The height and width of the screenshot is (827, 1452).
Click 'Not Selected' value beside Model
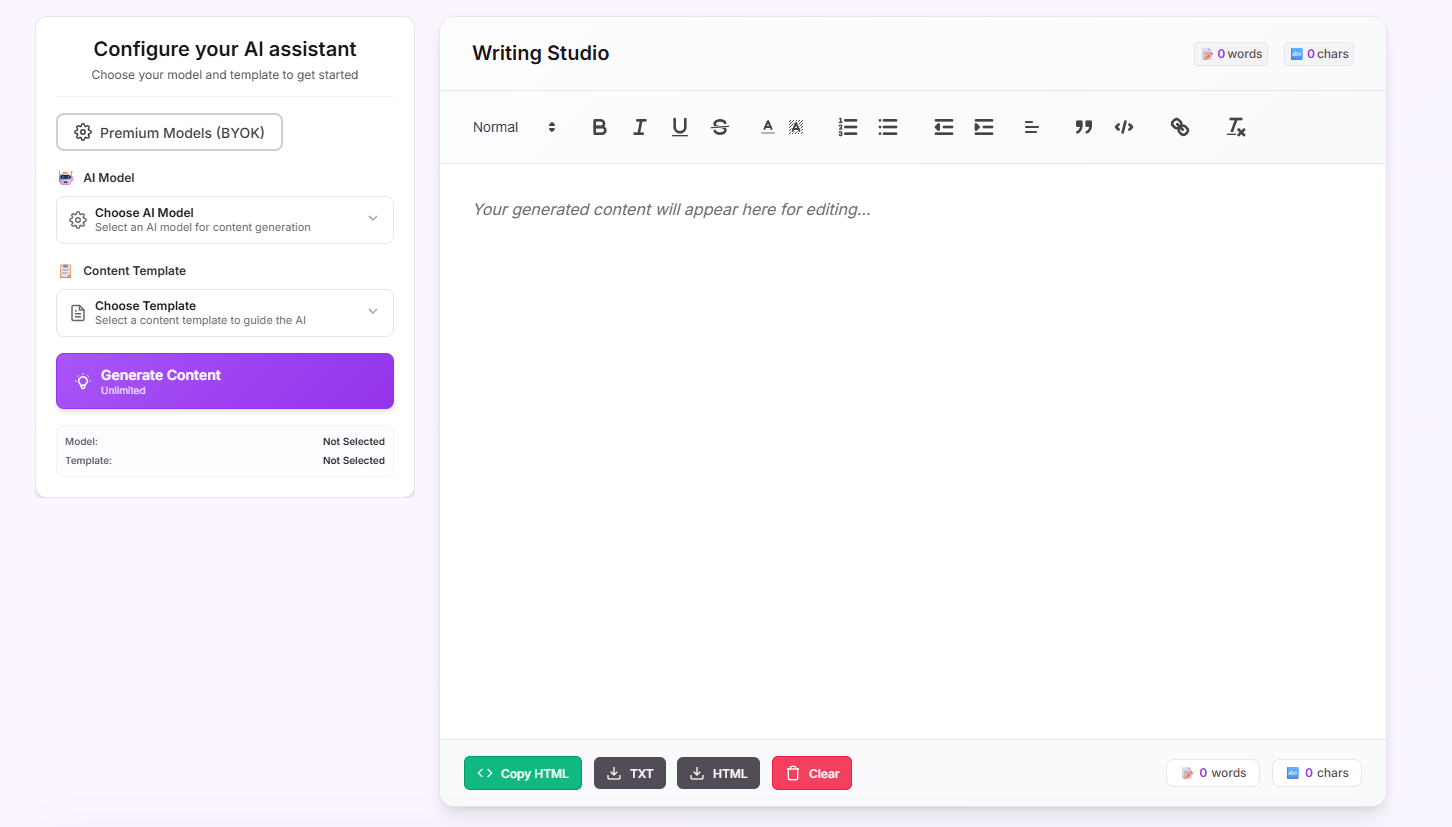coord(354,442)
